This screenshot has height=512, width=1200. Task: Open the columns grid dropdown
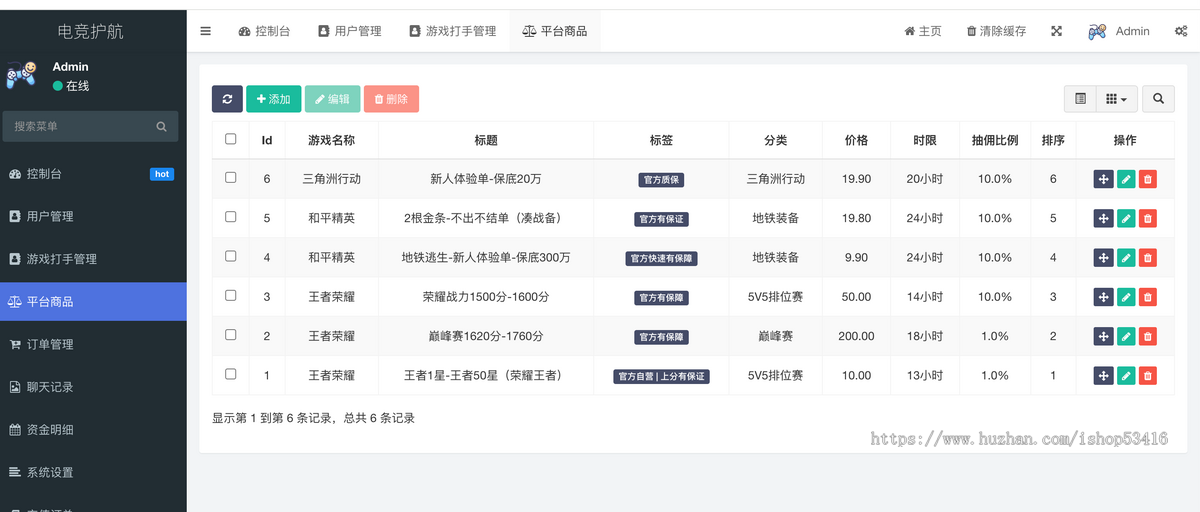1116,99
